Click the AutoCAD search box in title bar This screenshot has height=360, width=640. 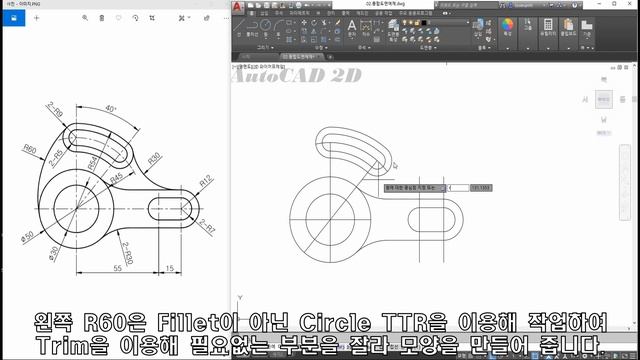tap(467, 5)
